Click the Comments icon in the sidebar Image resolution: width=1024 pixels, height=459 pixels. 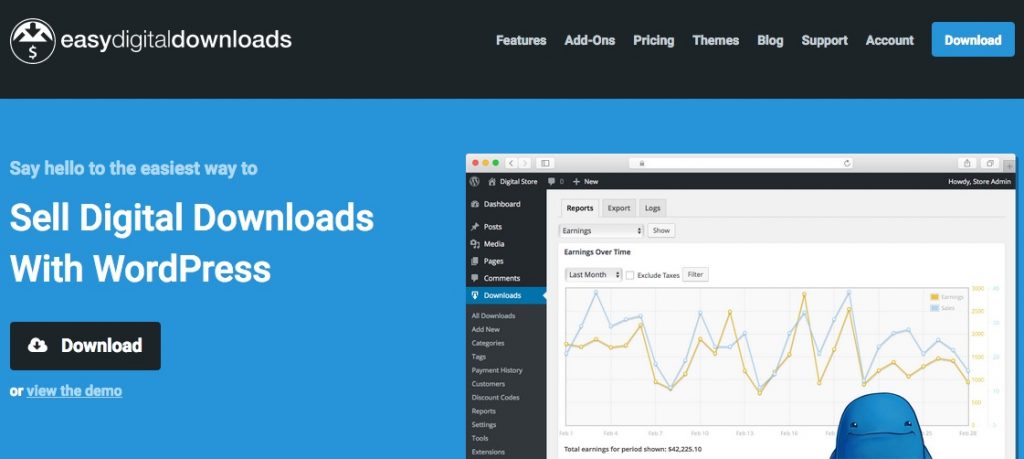[475, 278]
